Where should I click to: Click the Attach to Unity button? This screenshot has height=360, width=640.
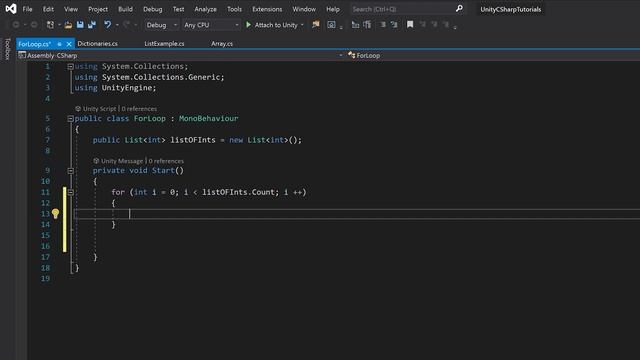click(276, 25)
